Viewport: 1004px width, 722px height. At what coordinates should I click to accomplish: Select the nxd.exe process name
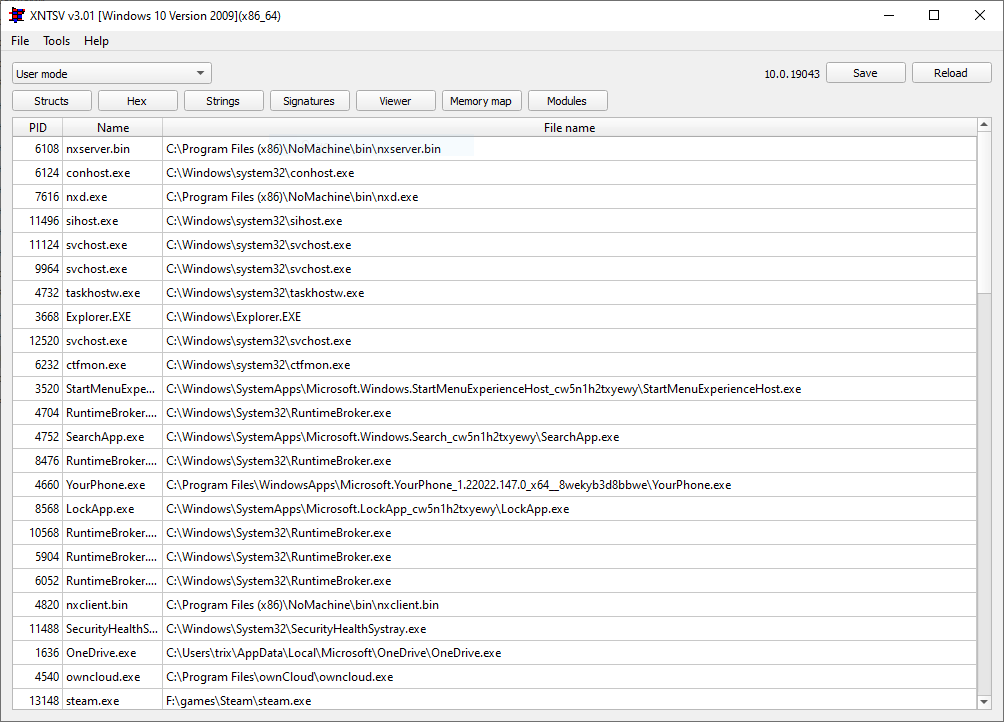point(86,197)
